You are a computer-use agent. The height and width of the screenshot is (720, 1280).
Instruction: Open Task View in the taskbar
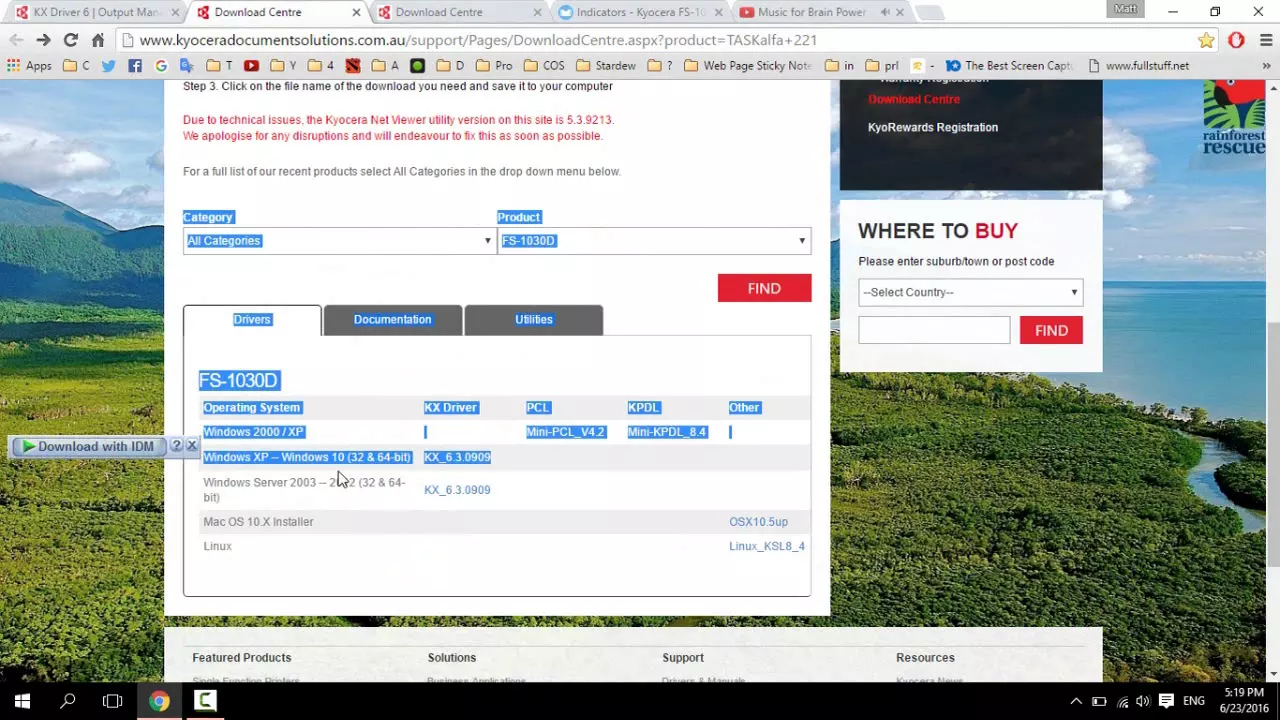113,701
